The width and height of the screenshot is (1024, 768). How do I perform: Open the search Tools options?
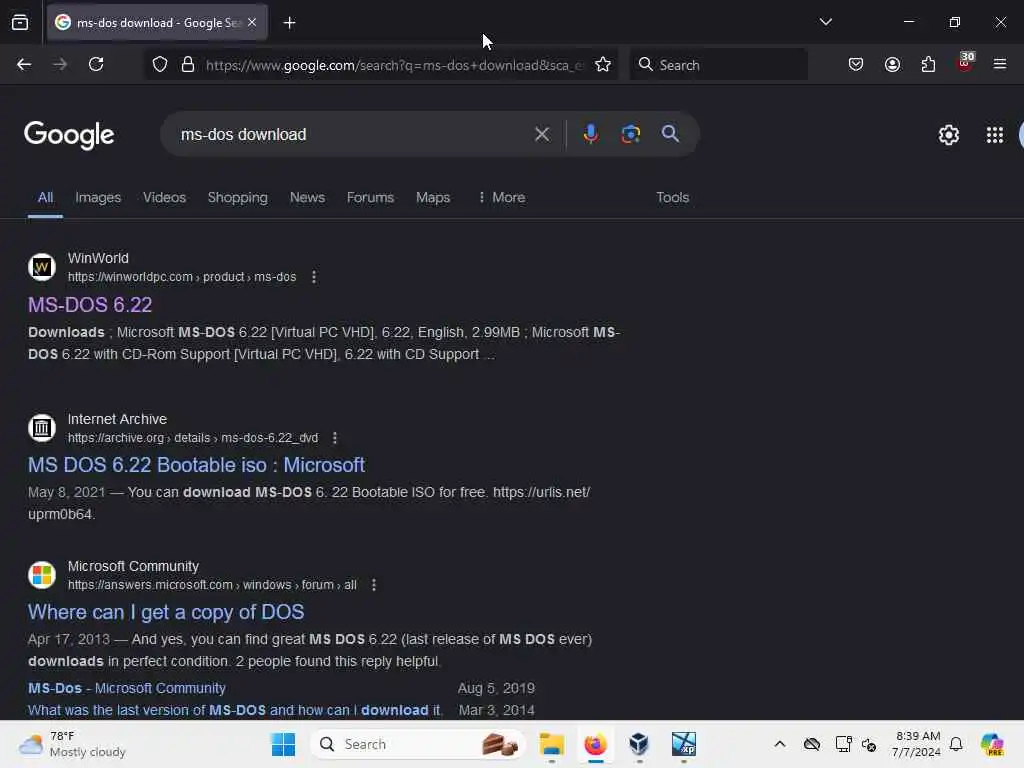pyautogui.click(x=672, y=197)
